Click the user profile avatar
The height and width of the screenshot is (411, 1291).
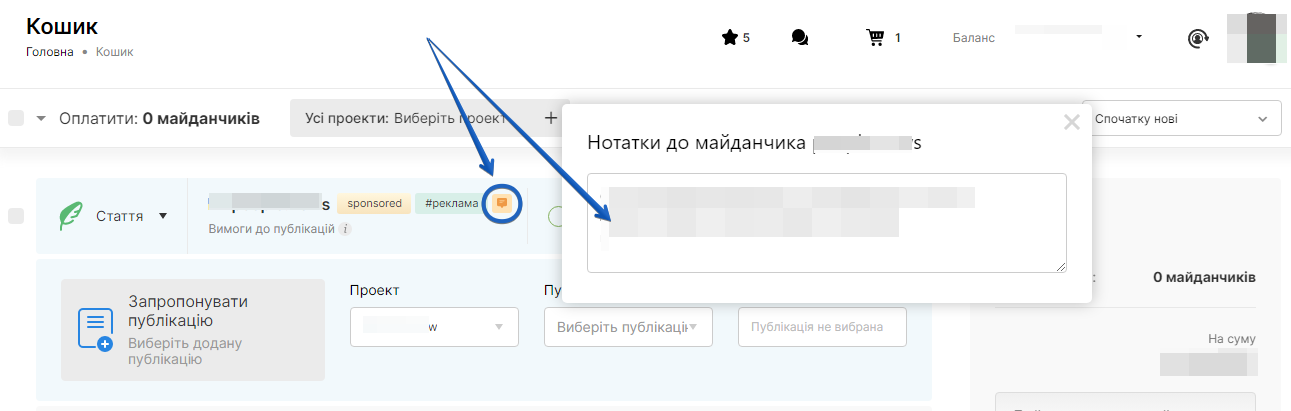pyautogui.click(x=1257, y=38)
